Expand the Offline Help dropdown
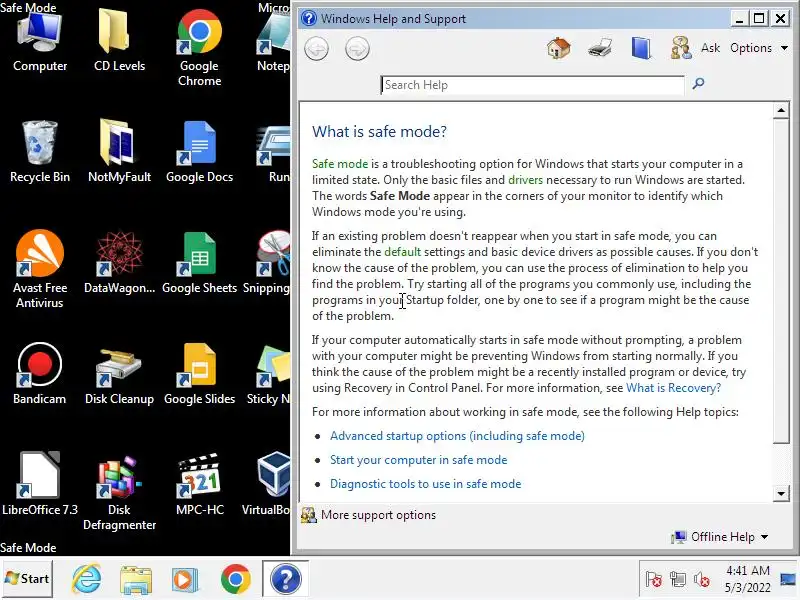800x600 pixels. 721,537
